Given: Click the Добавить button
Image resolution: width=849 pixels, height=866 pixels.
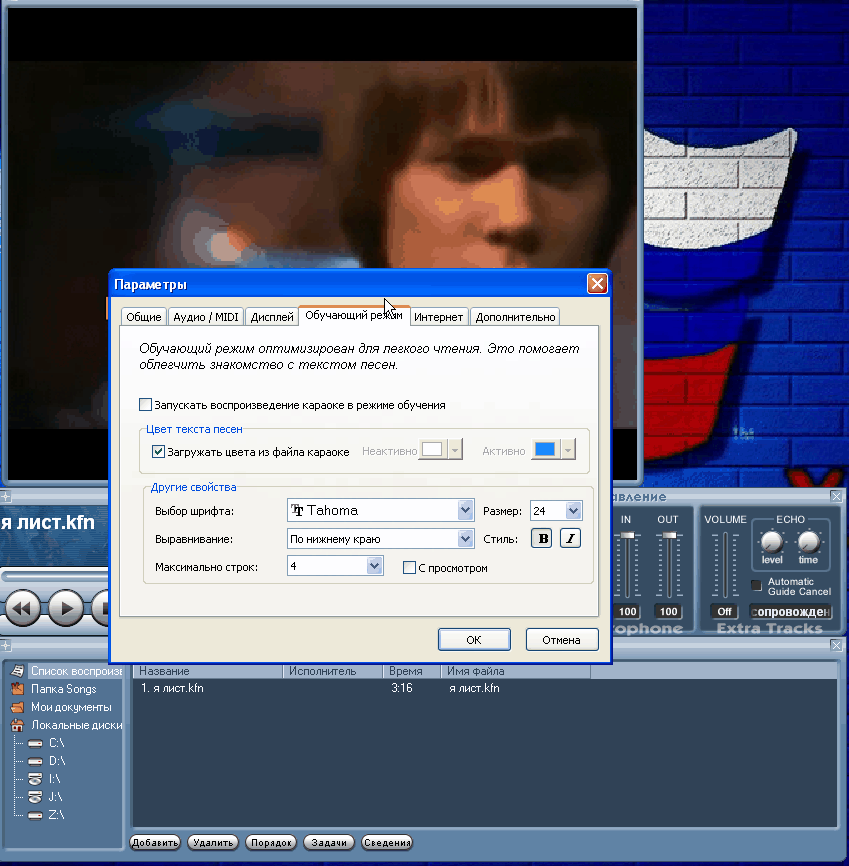Looking at the screenshot, I should (155, 842).
